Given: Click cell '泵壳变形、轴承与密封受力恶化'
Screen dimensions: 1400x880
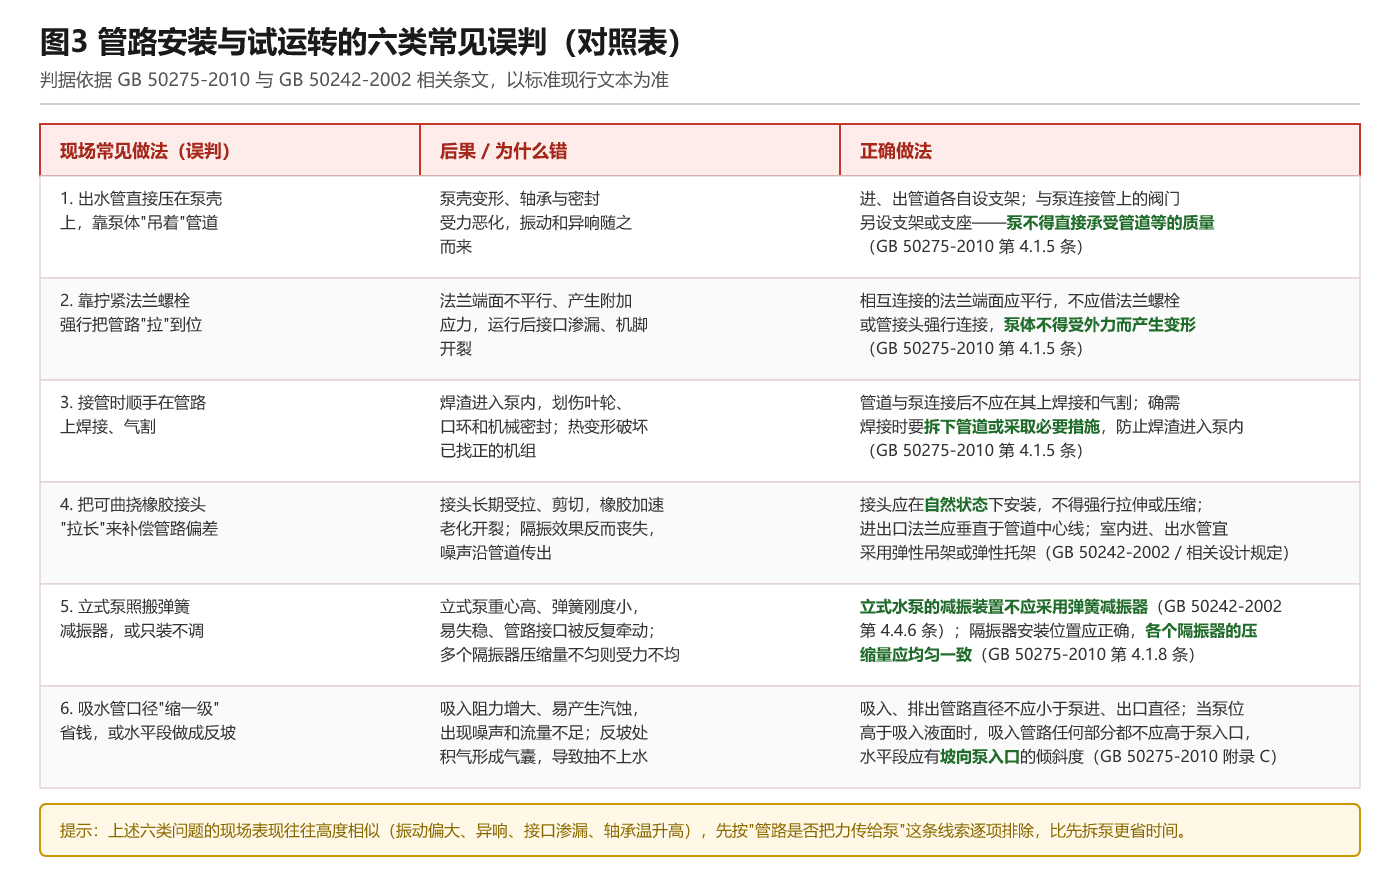Looking at the screenshot, I should tap(630, 227).
